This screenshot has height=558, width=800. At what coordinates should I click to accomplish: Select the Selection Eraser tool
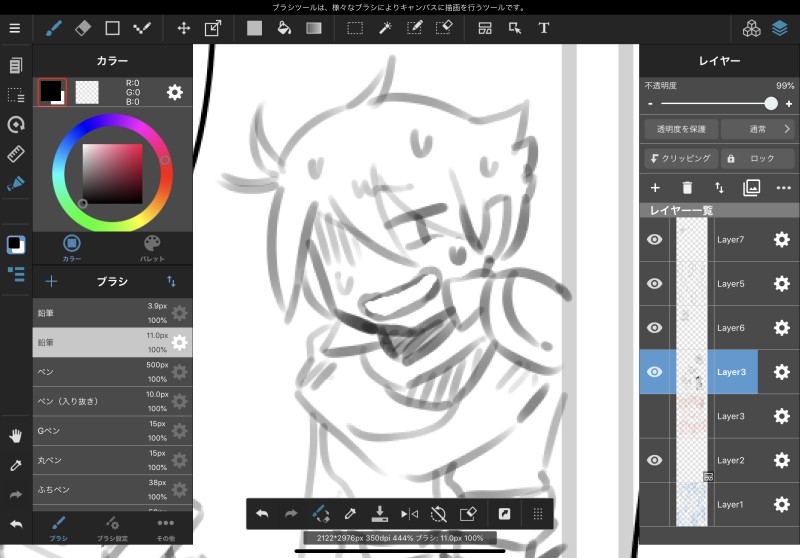tap(444, 28)
